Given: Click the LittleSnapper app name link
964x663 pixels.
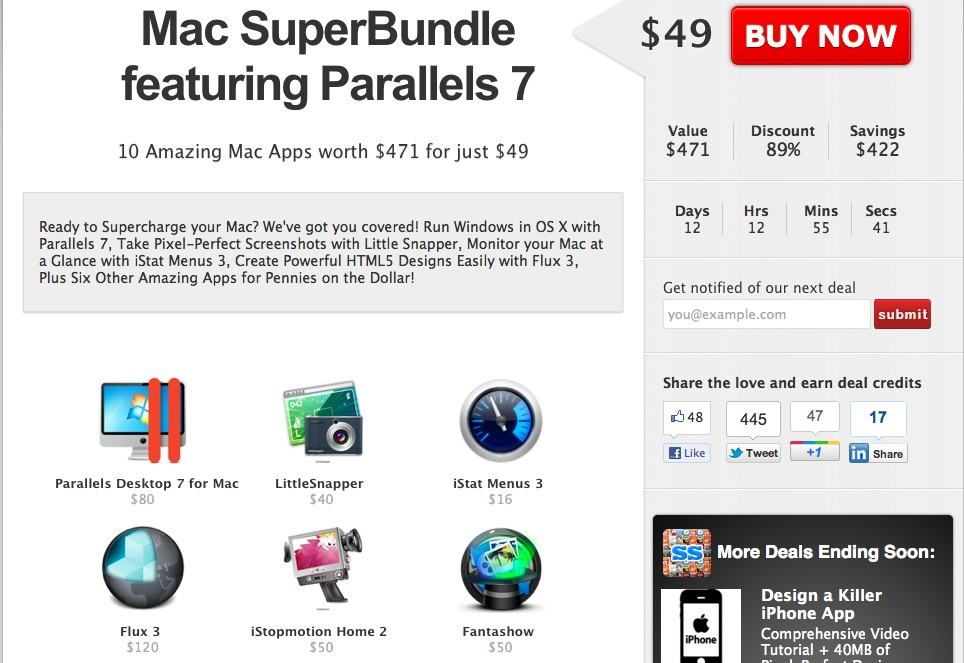Looking at the screenshot, I should [319, 483].
